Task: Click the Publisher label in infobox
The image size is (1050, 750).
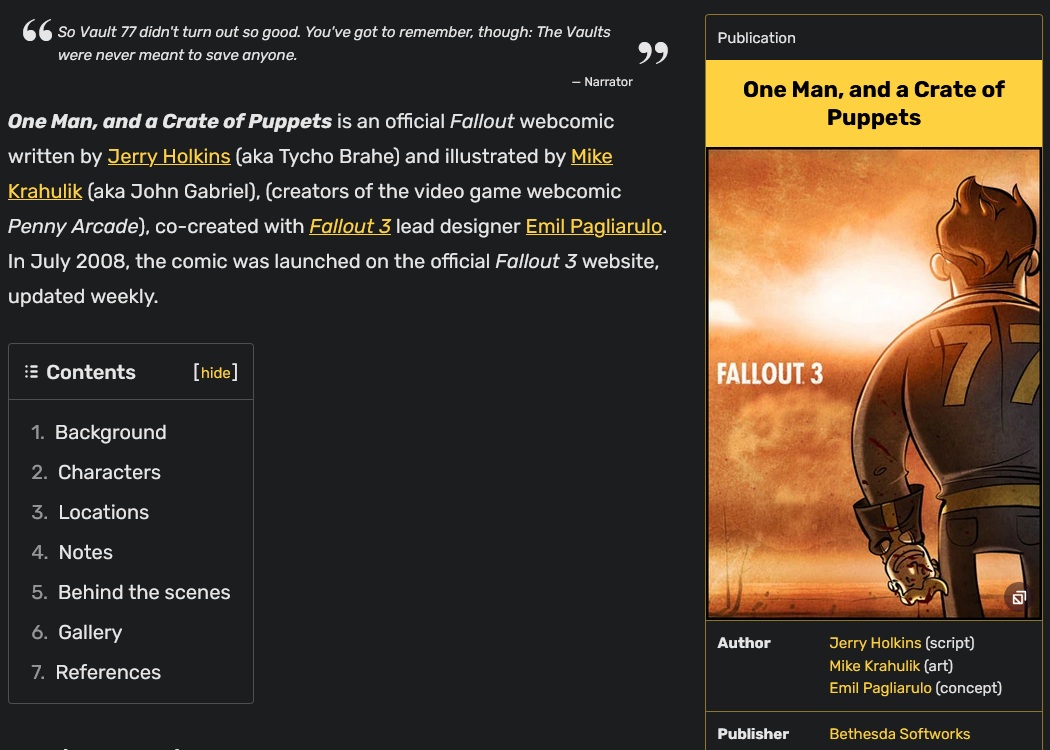Action: tap(753, 734)
